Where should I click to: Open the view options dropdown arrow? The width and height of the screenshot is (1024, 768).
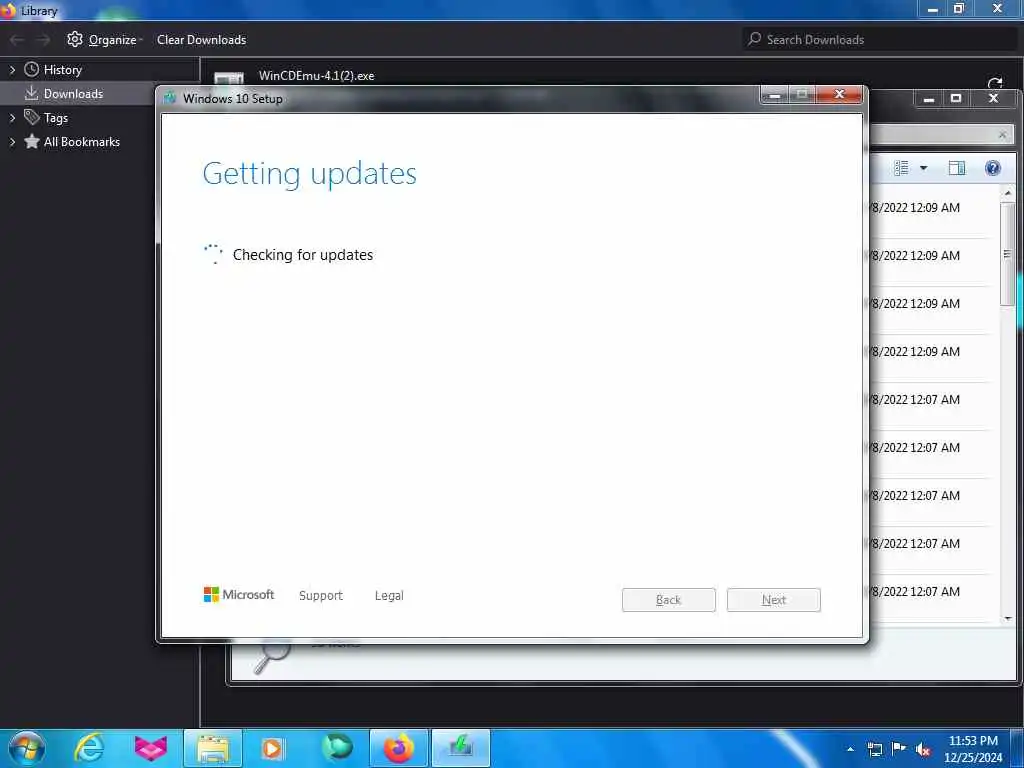923,168
